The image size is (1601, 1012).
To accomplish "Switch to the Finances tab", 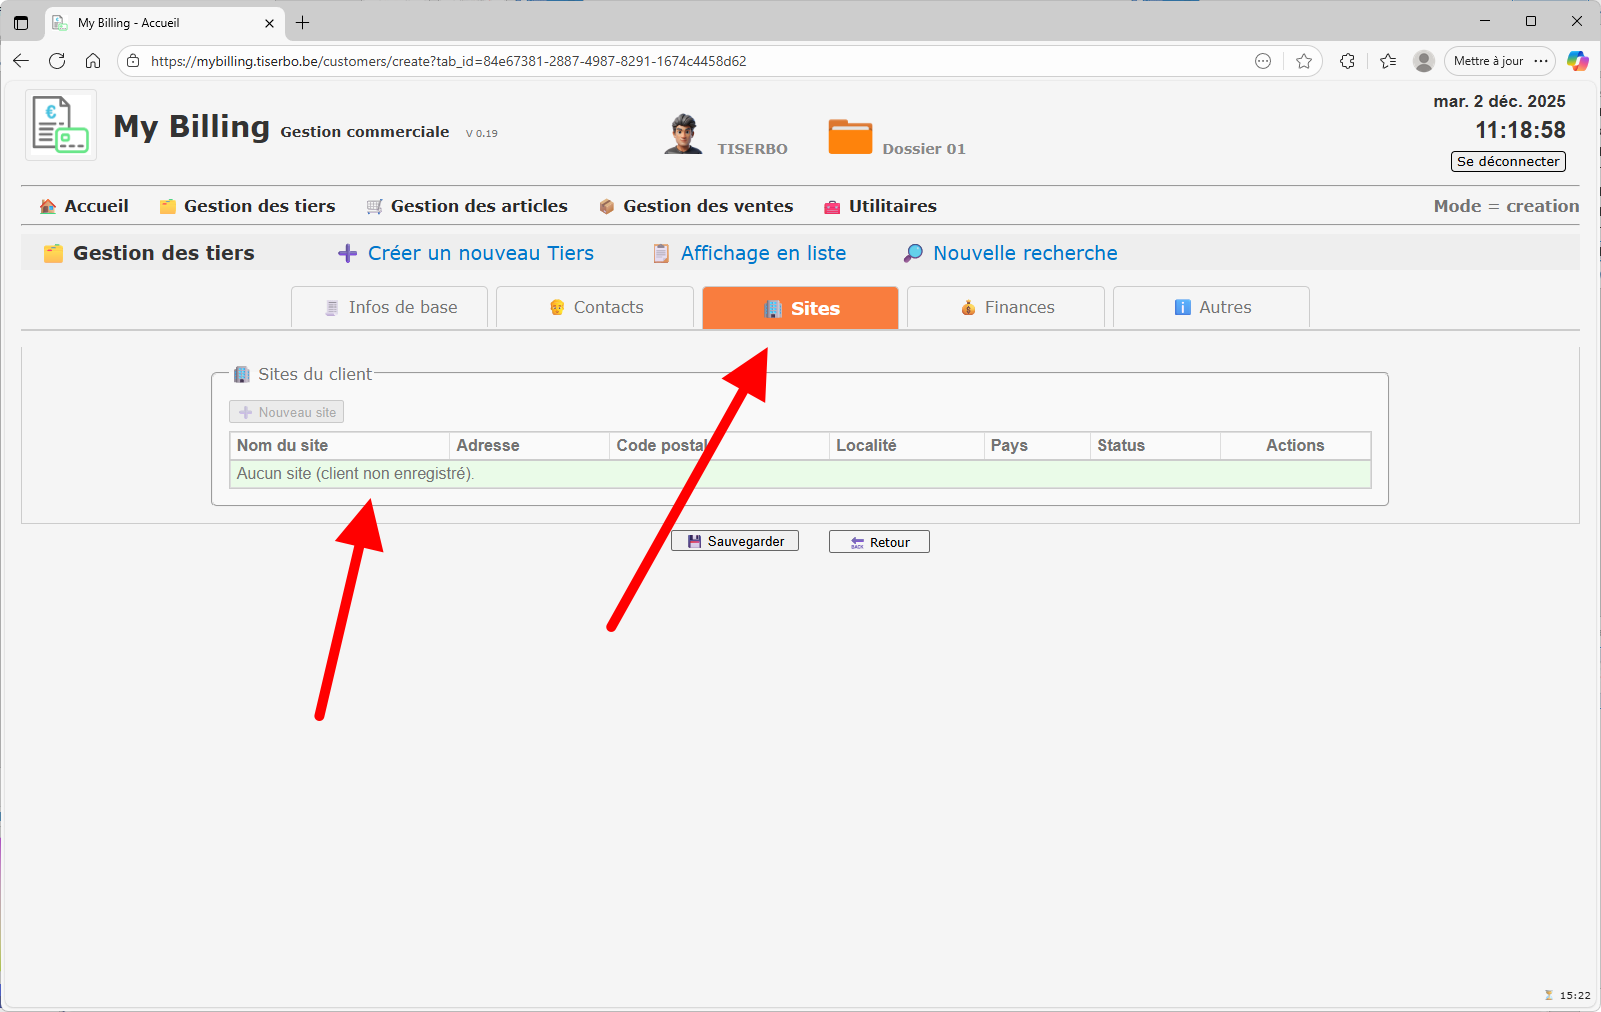I will coord(1007,308).
